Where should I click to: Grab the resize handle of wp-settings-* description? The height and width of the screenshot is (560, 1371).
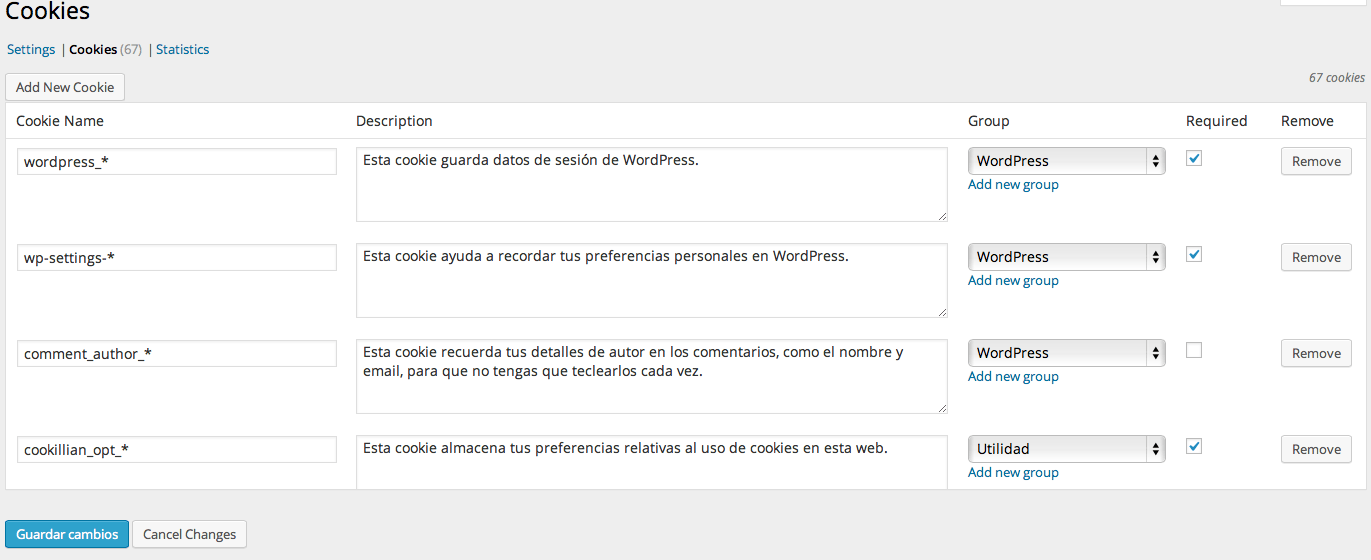942,312
